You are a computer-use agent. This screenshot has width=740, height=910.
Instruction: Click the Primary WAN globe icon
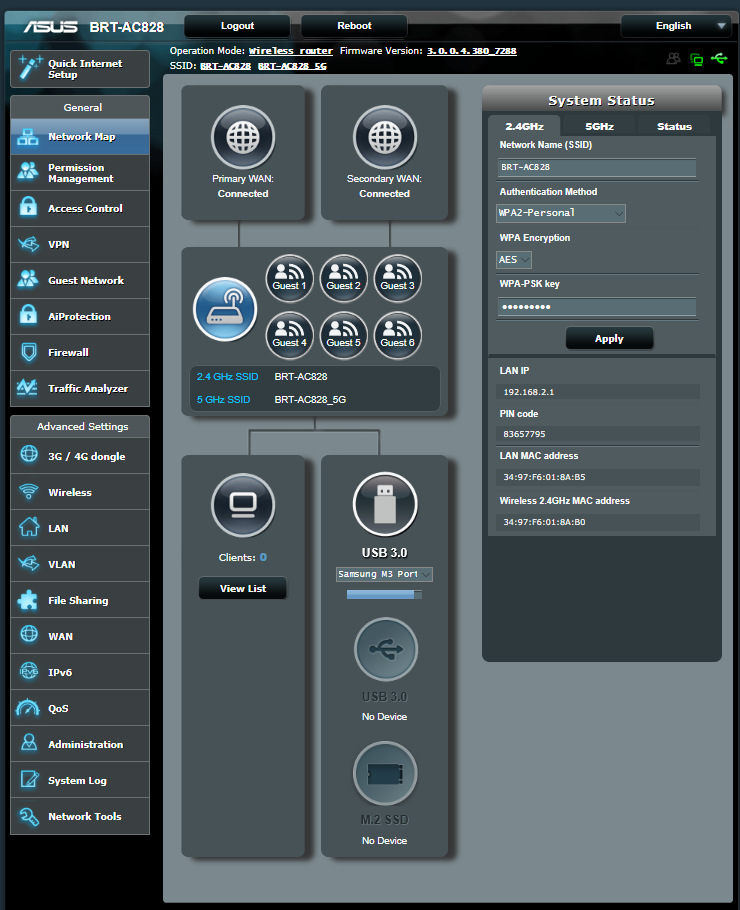pos(243,138)
